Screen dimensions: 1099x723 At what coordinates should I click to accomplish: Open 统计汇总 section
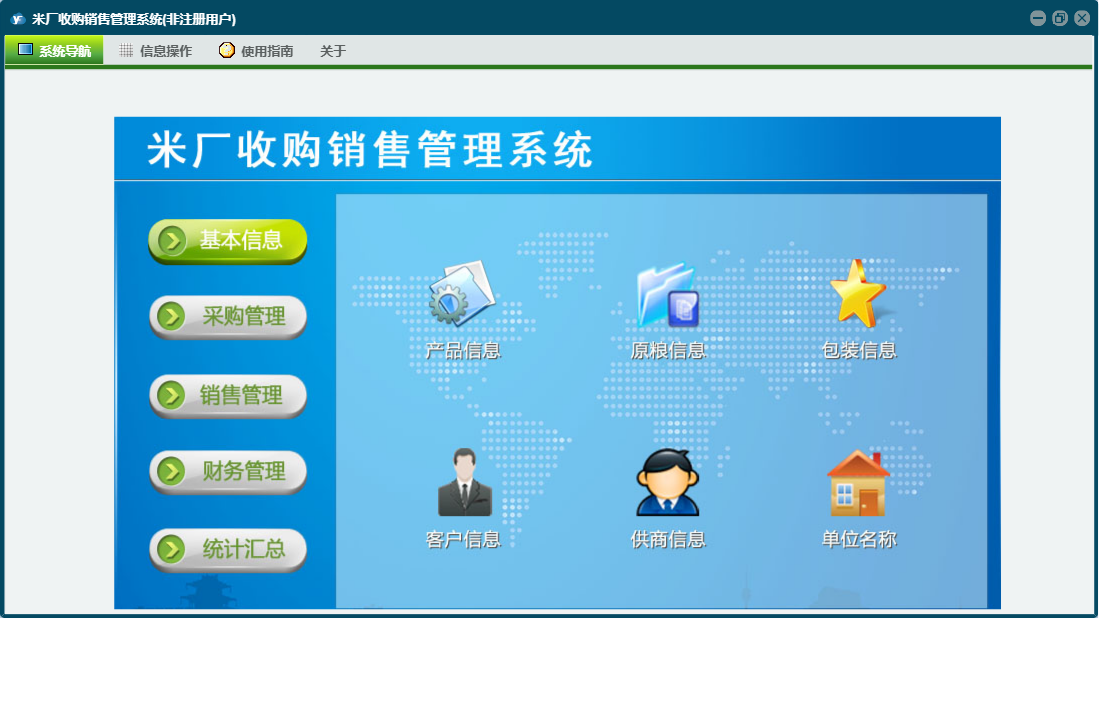(228, 550)
